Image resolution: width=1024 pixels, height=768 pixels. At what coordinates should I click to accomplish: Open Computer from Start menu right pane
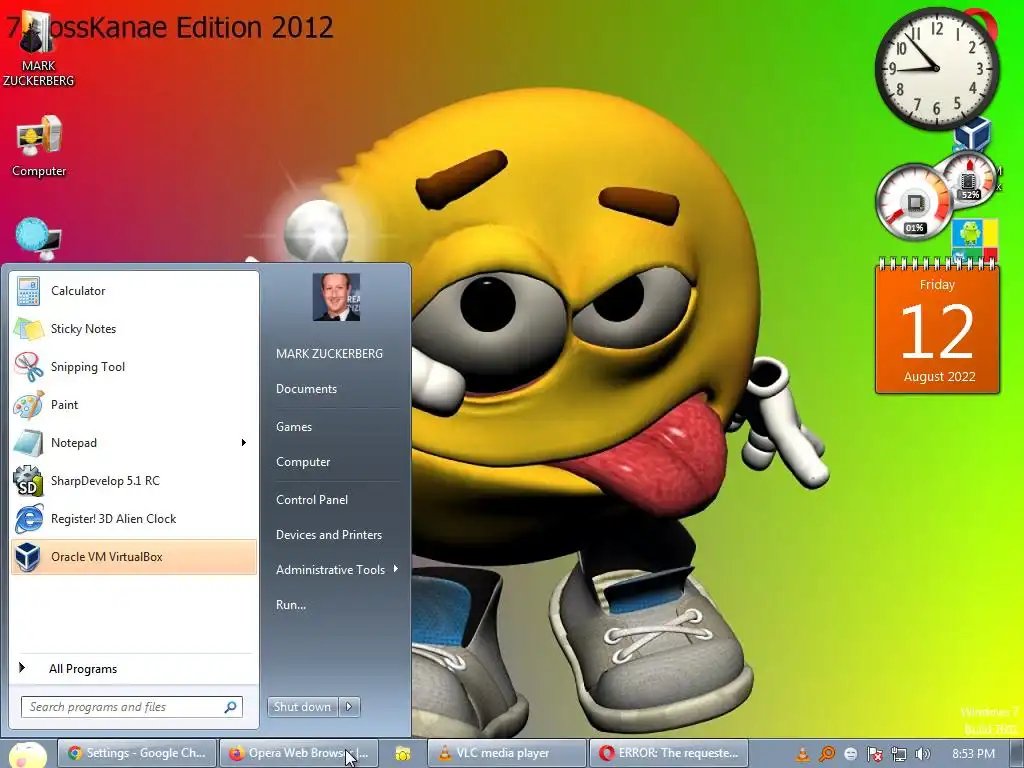303,462
